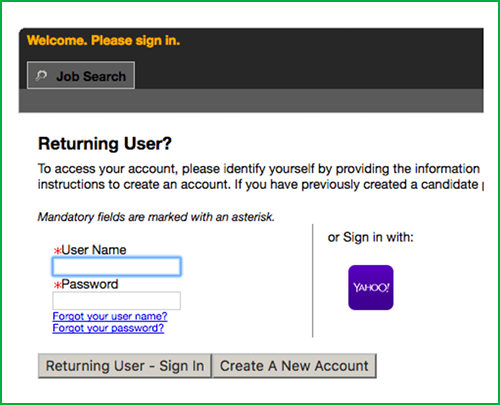Click the Welcome. Please sign in. header text
Image resolution: width=500 pixels, height=405 pixels.
click(103, 41)
